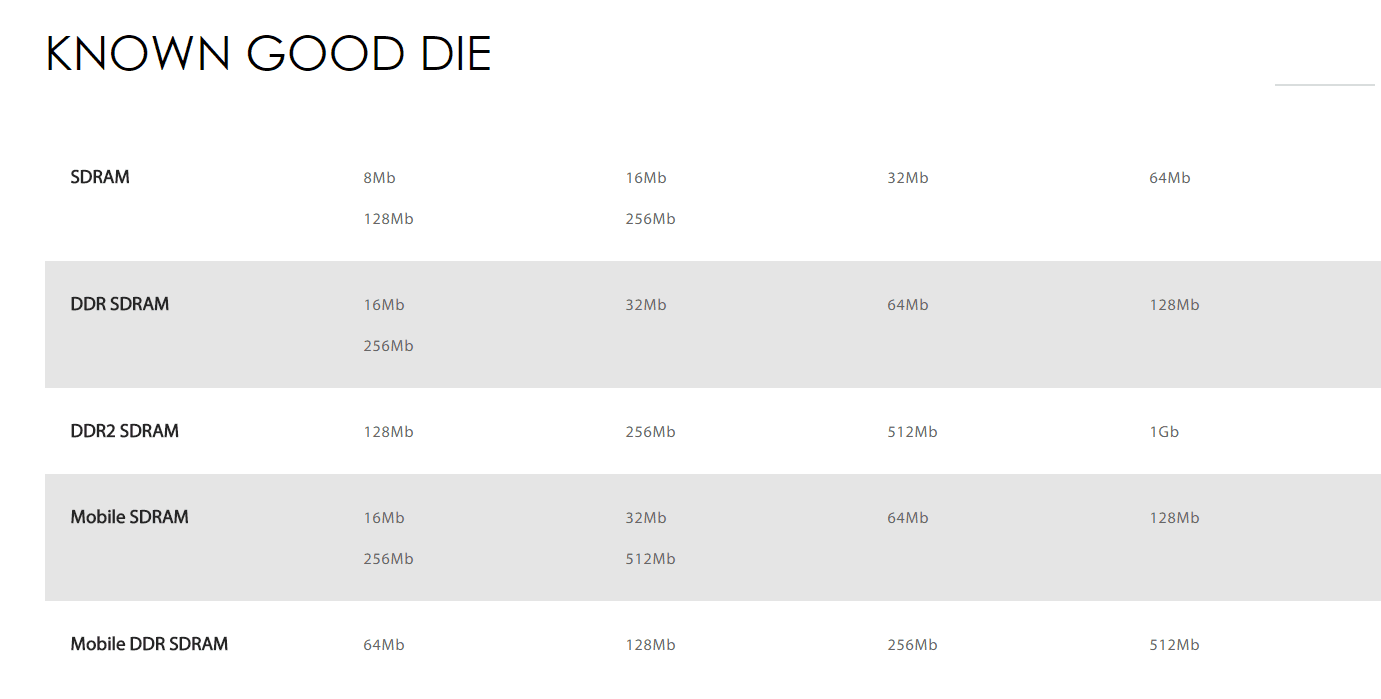This screenshot has height=699, width=1381.
Task: Click 128Mb in DDR SDRAM row
Action: [x=1174, y=305]
